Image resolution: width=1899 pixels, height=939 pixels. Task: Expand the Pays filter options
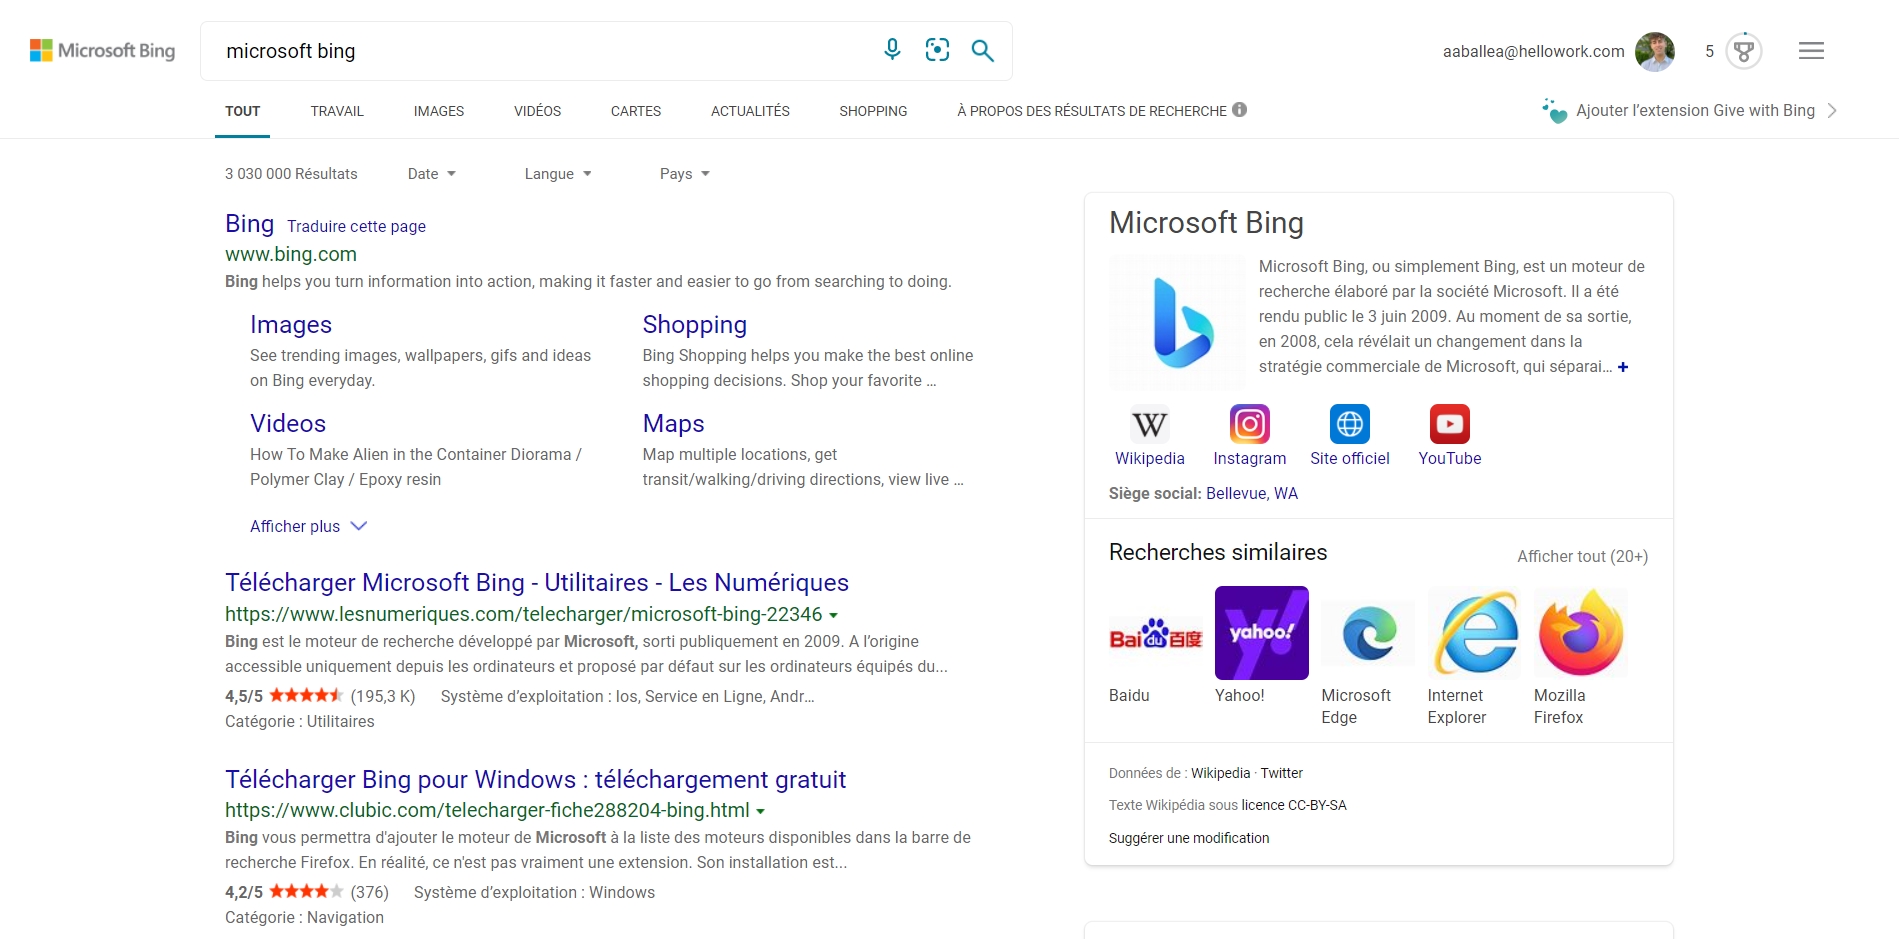(684, 173)
